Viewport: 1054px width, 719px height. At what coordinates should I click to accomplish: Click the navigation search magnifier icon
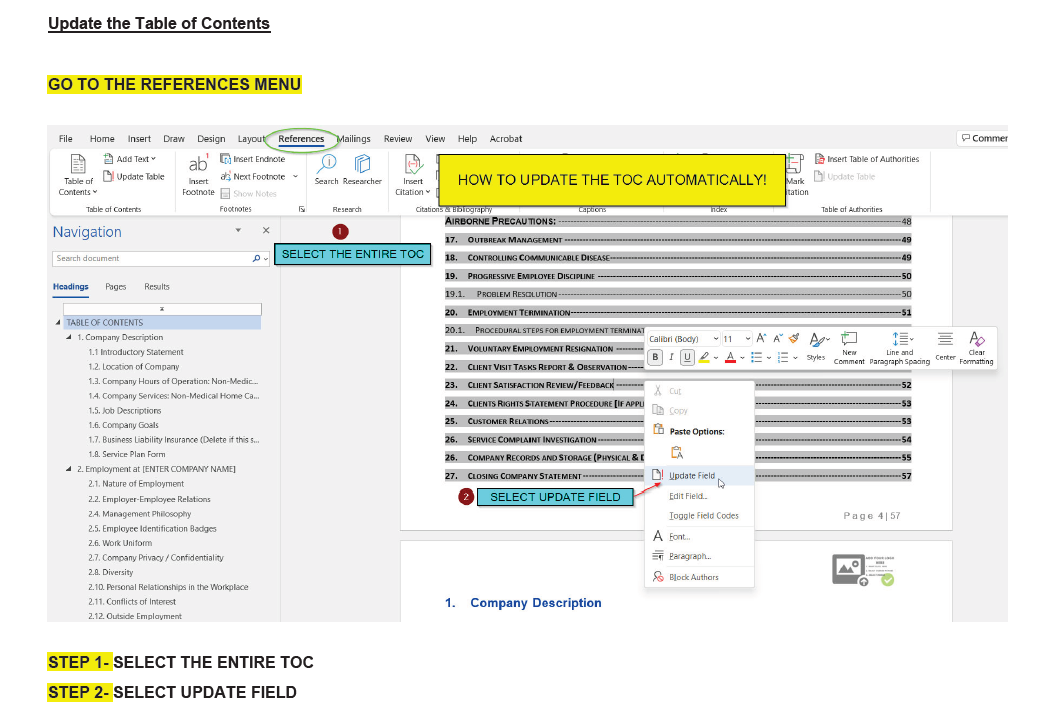256,259
